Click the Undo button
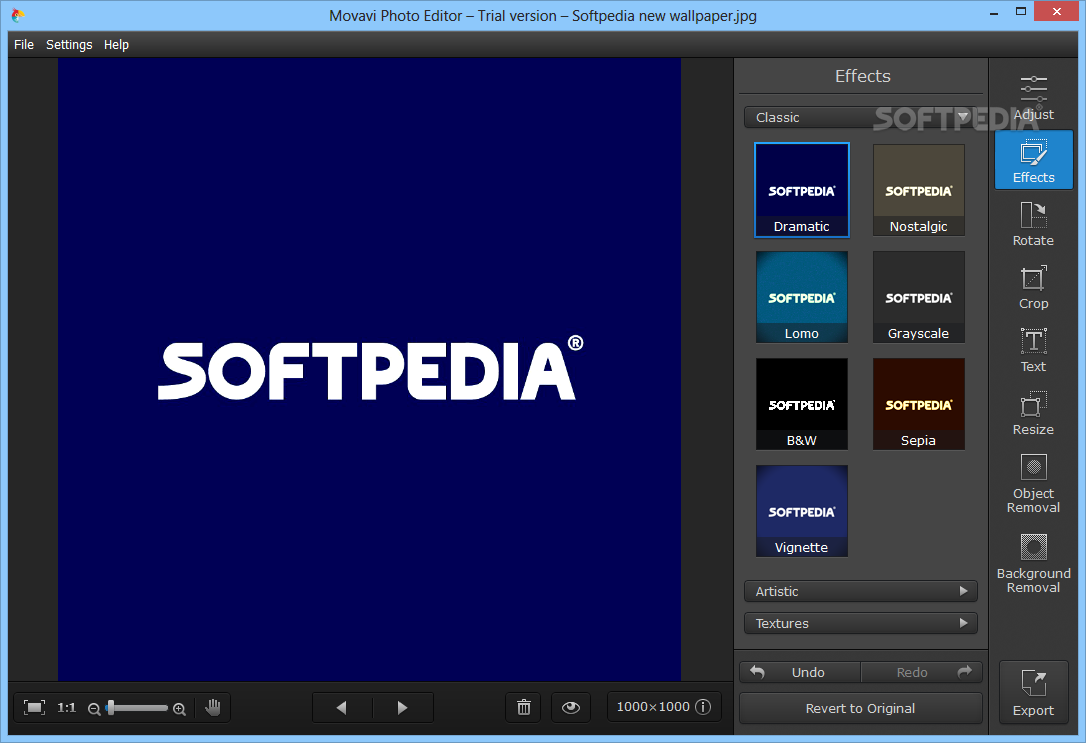1086x743 pixels. pos(800,672)
